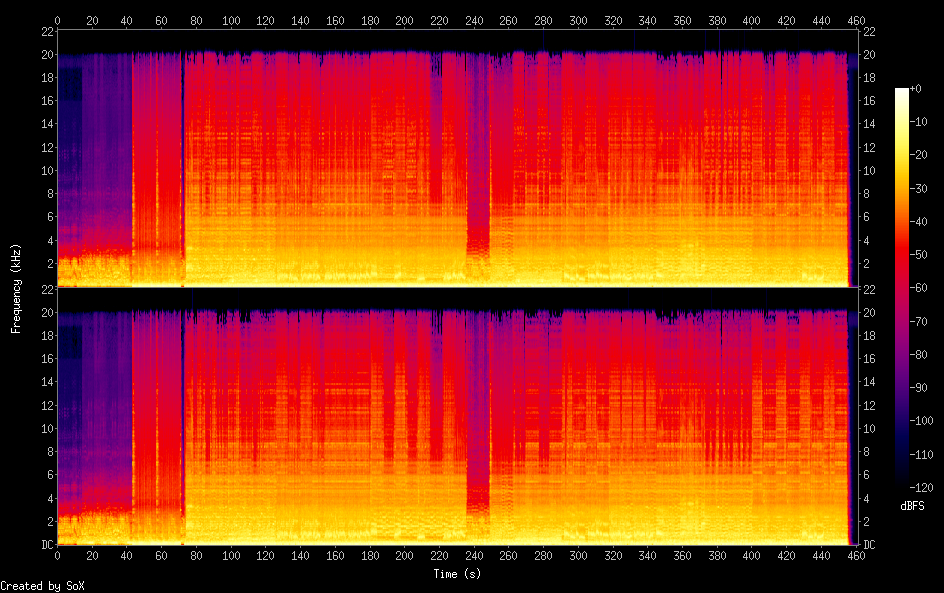
Task: Click the 'DC' label at bottom left
Action: pyautogui.click(x=45, y=544)
